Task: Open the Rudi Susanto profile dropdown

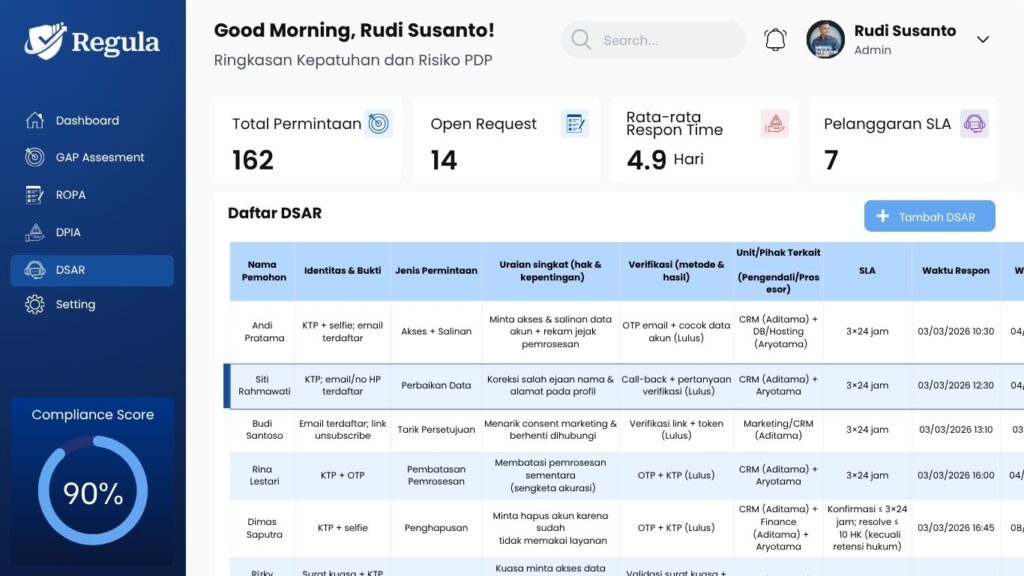Action: [x=983, y=39]
